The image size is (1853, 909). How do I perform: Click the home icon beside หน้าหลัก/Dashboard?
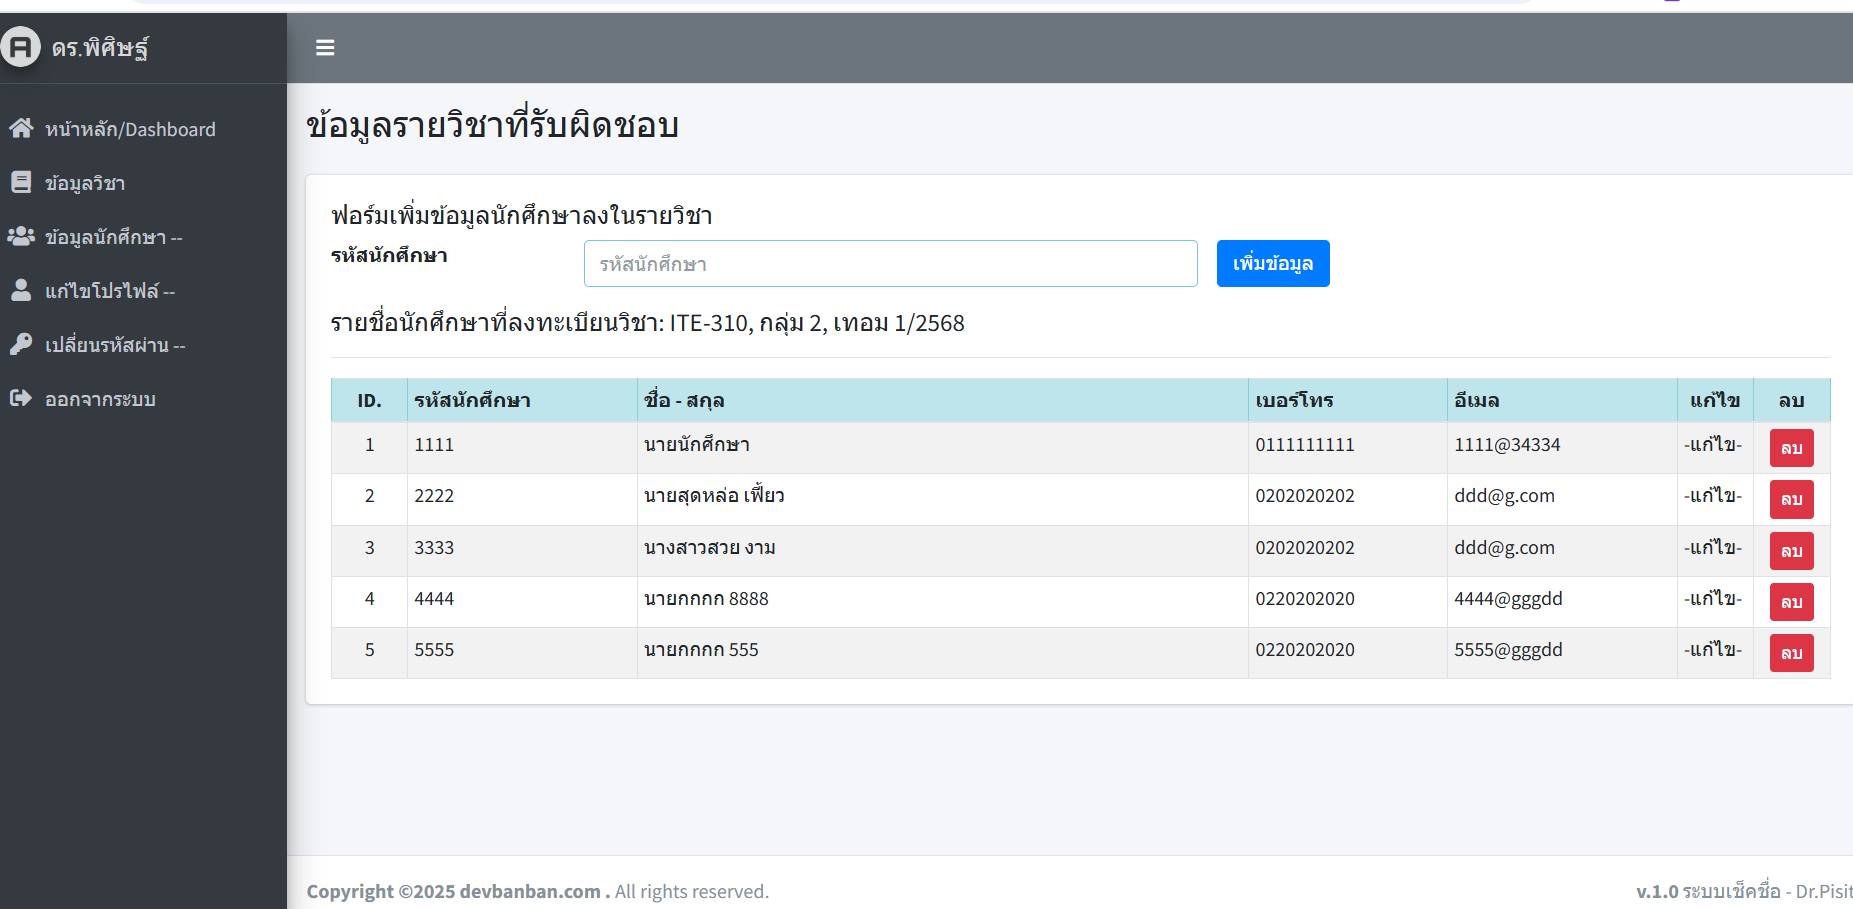click(21, 128)
